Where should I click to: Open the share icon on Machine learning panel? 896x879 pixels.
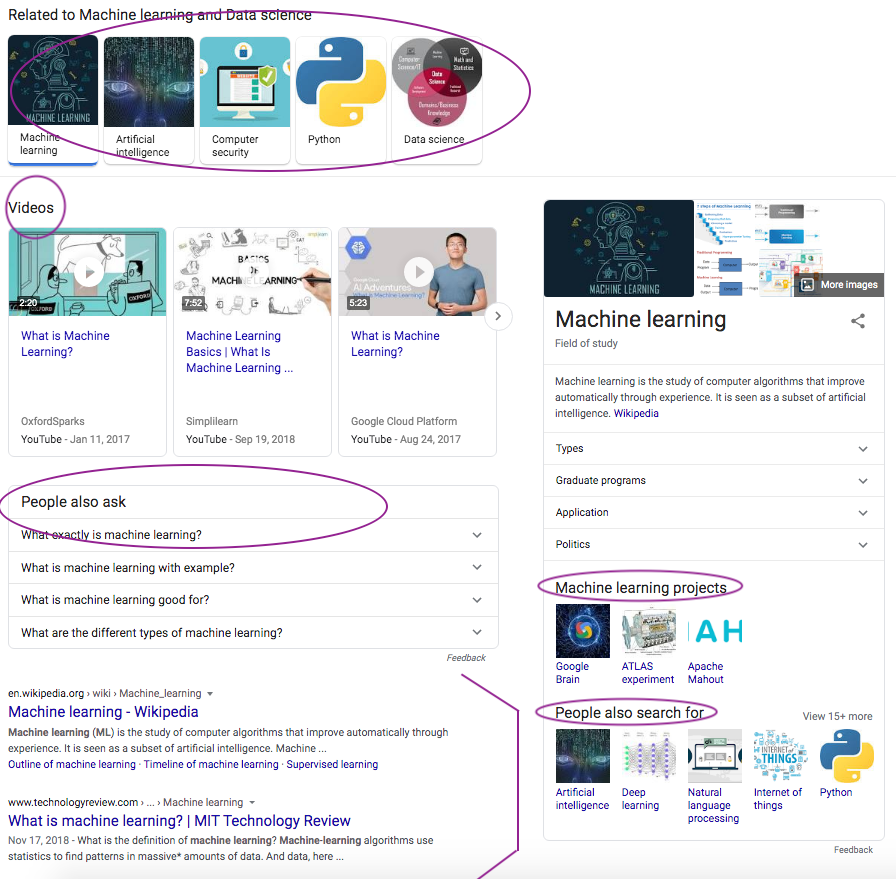point(858,321)
